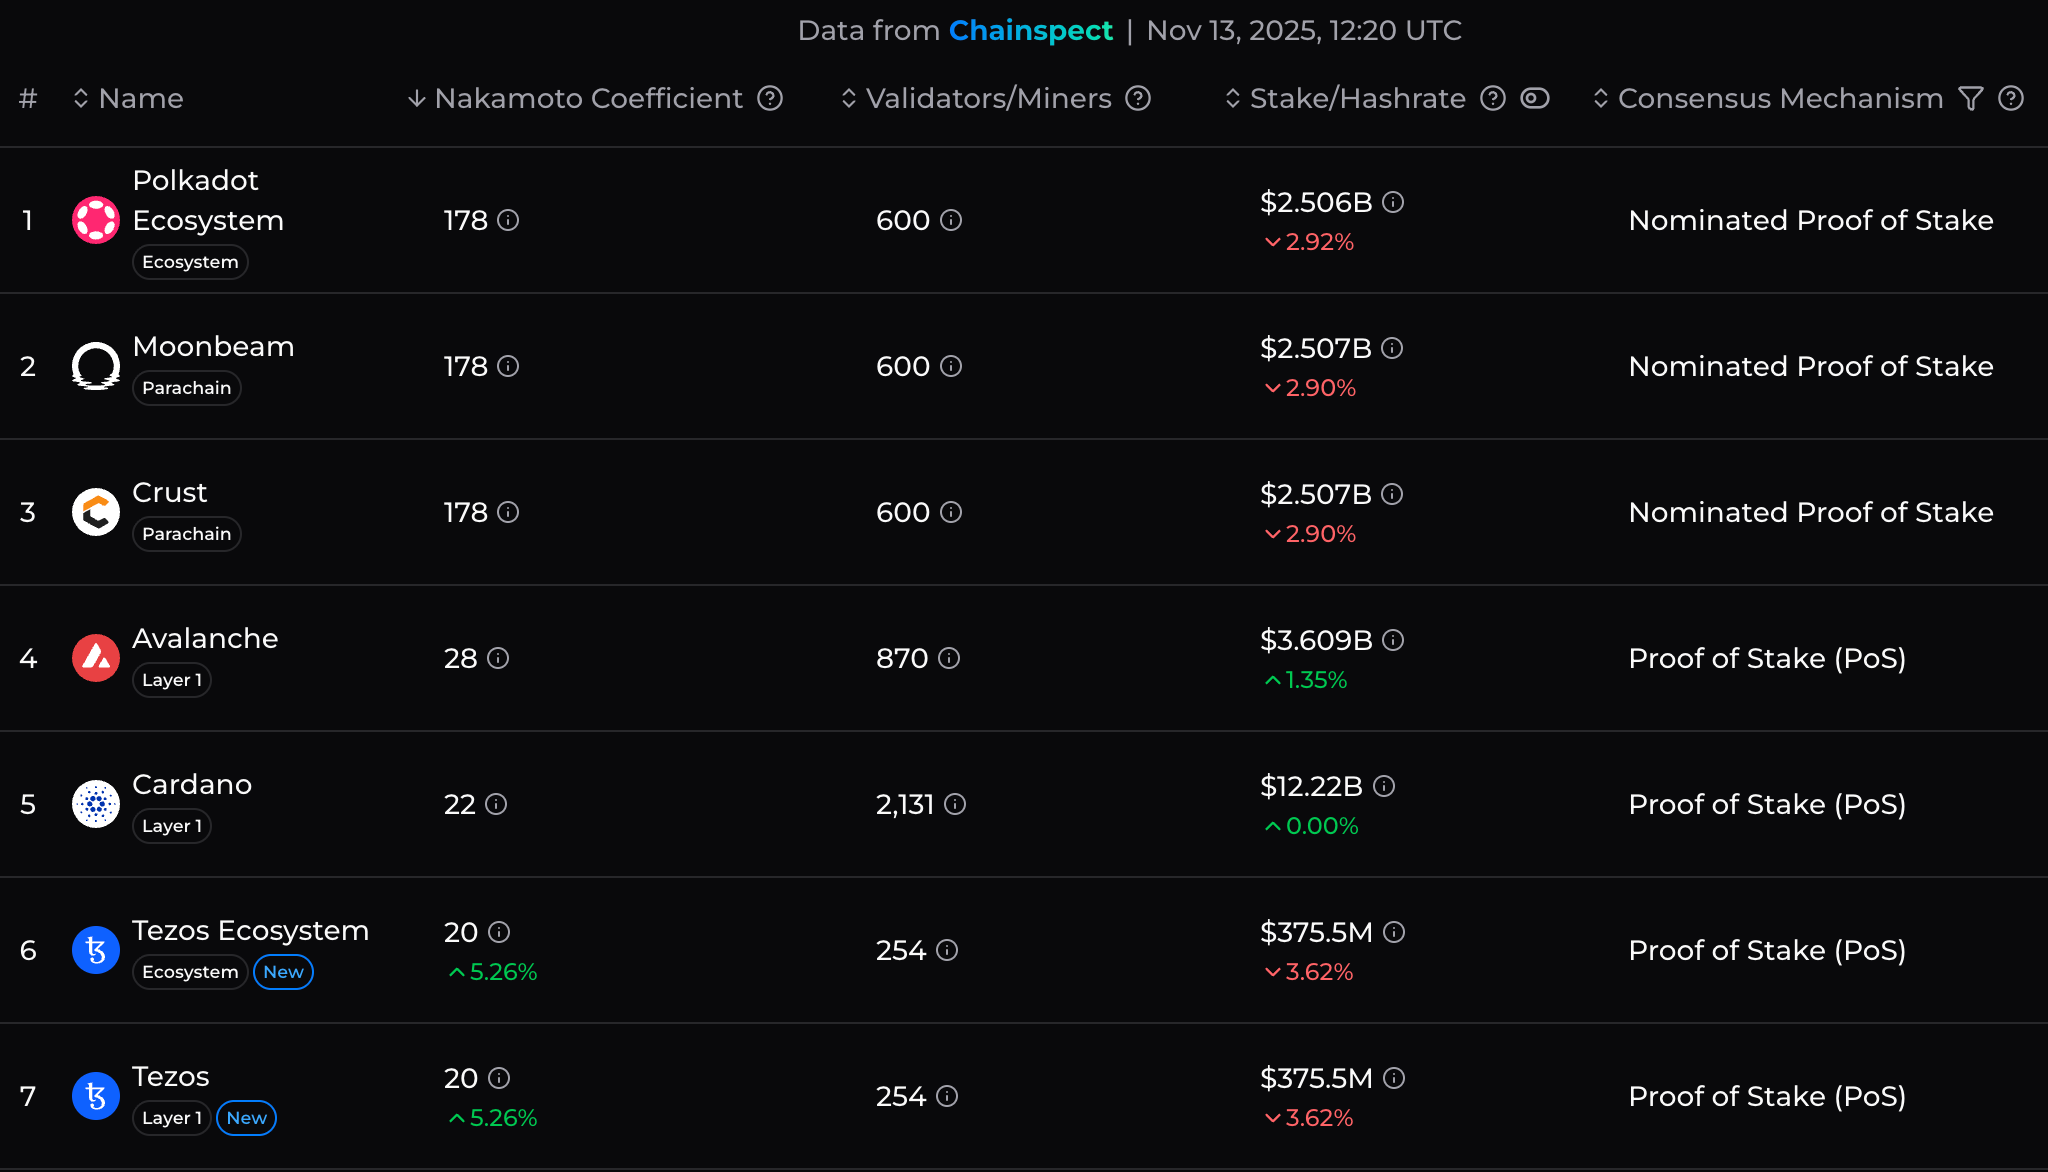
Task: Click the Moonbeam logo icon
Action: point(96,366)
